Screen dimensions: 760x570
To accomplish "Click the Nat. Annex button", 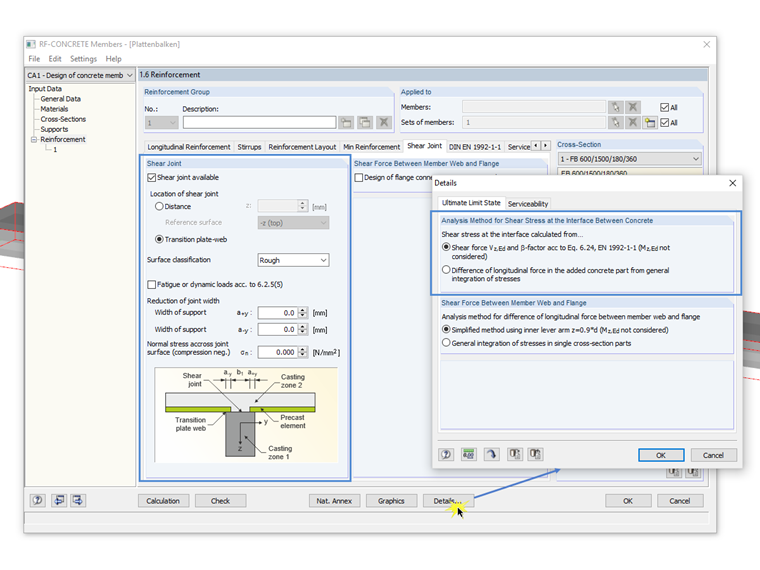I will point(334,501).
